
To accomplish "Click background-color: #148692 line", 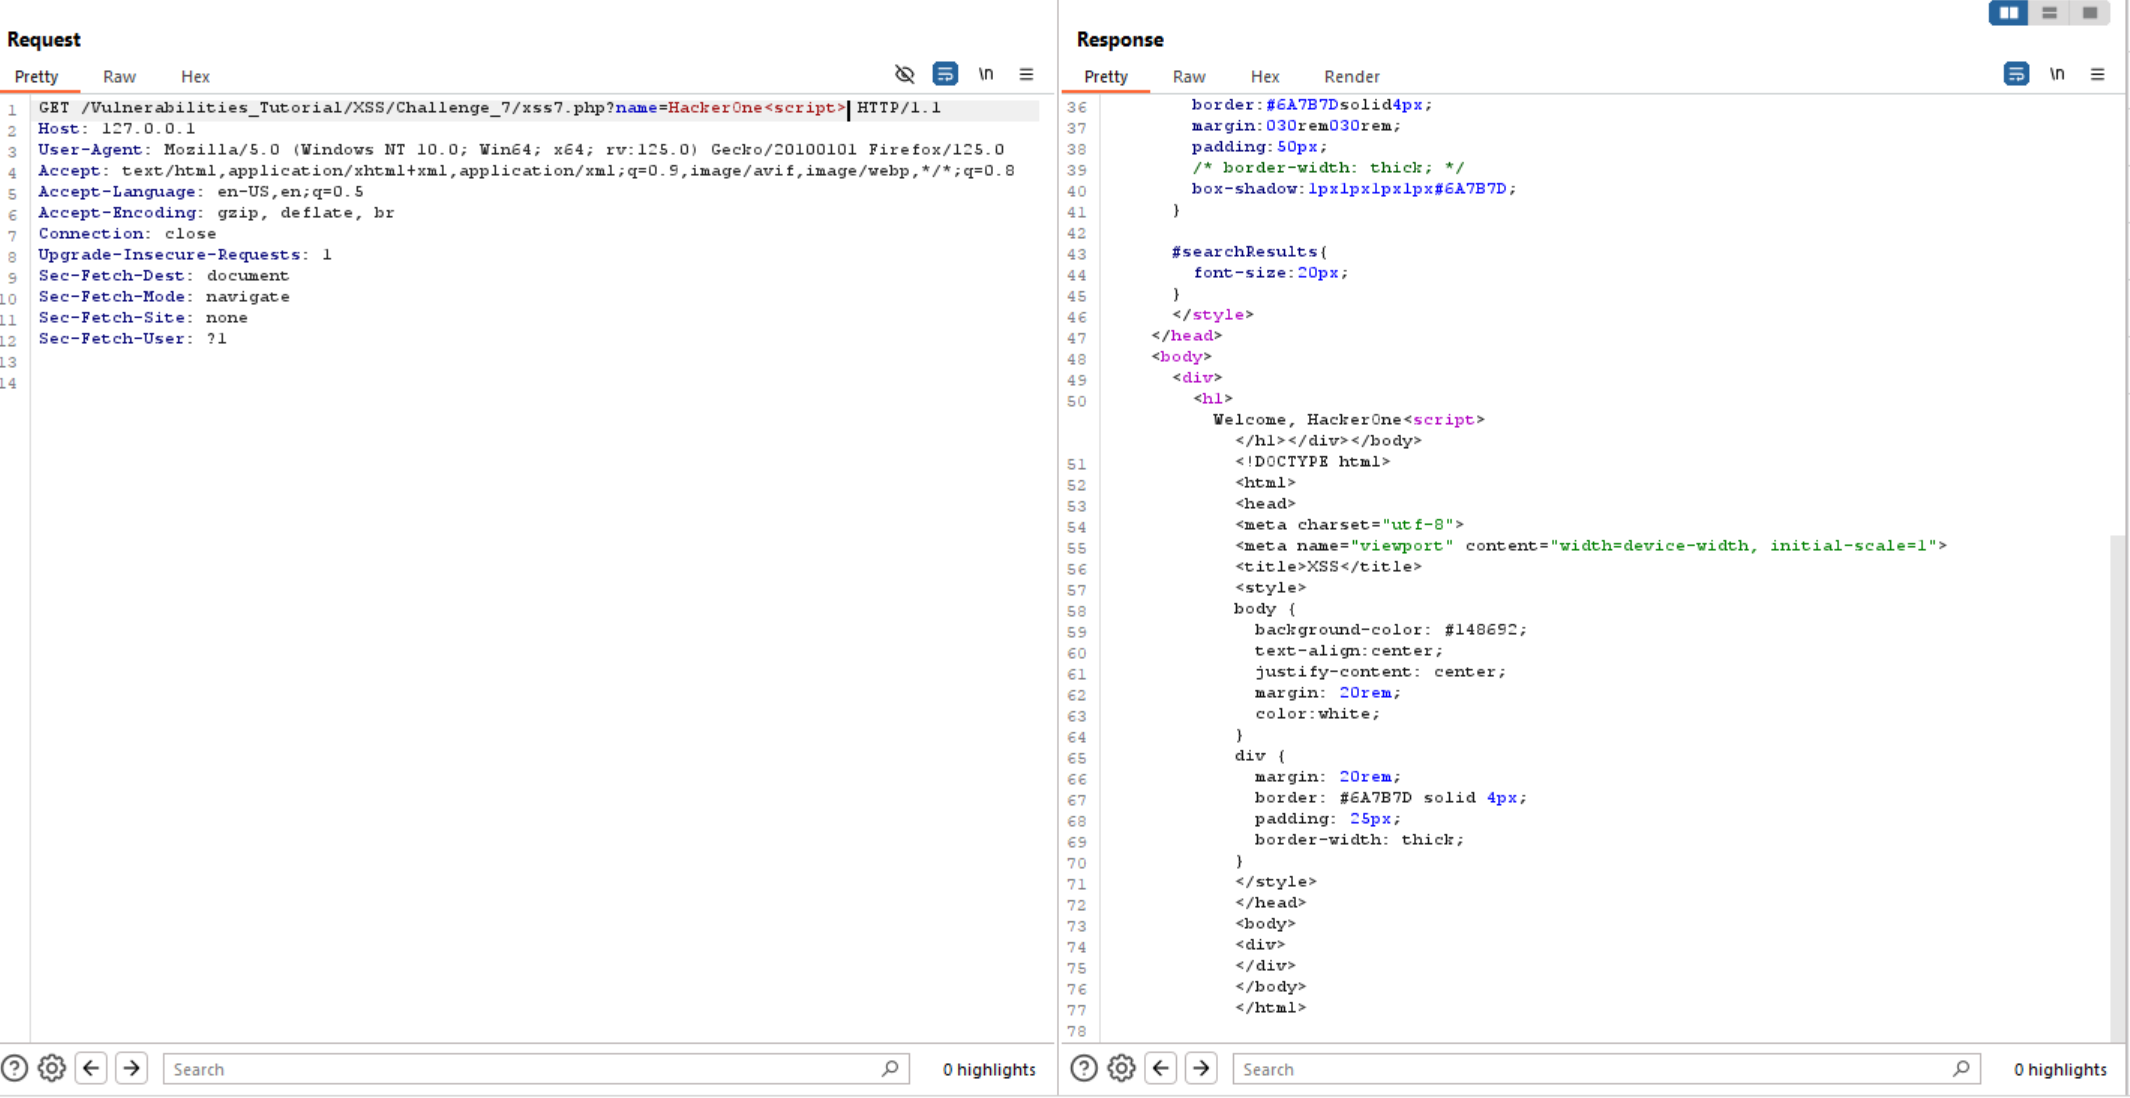I will tap(1390, 630).
